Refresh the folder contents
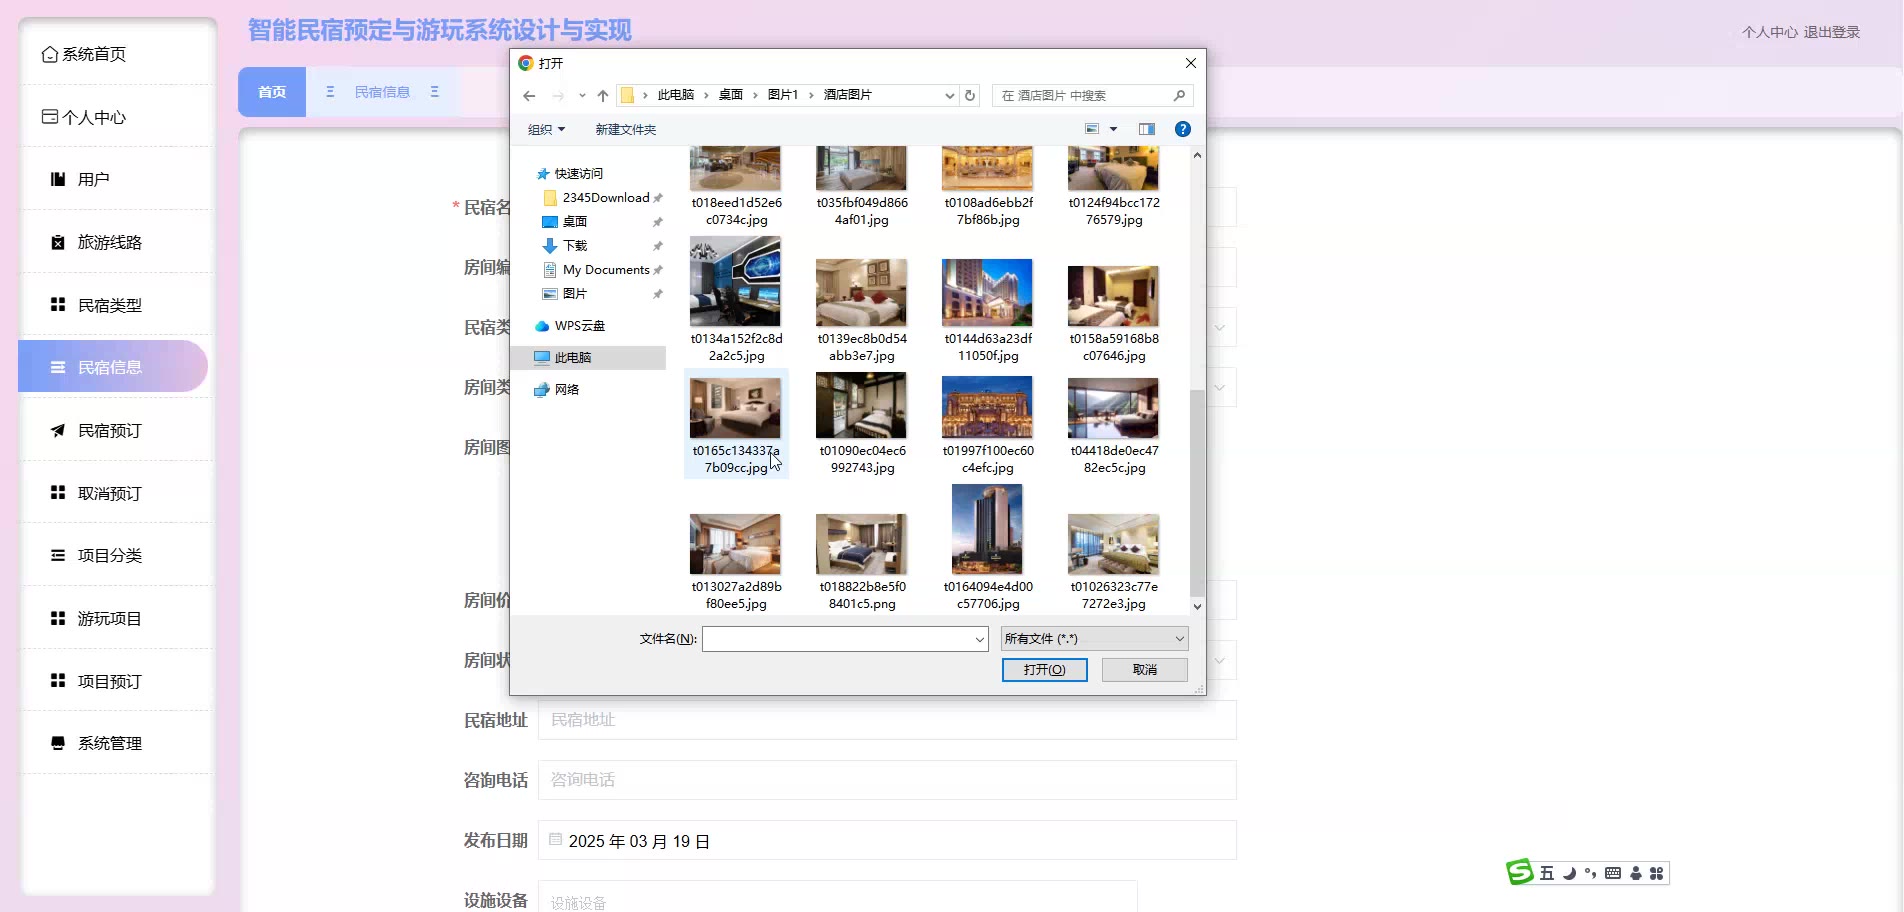 tap(969, 96)
